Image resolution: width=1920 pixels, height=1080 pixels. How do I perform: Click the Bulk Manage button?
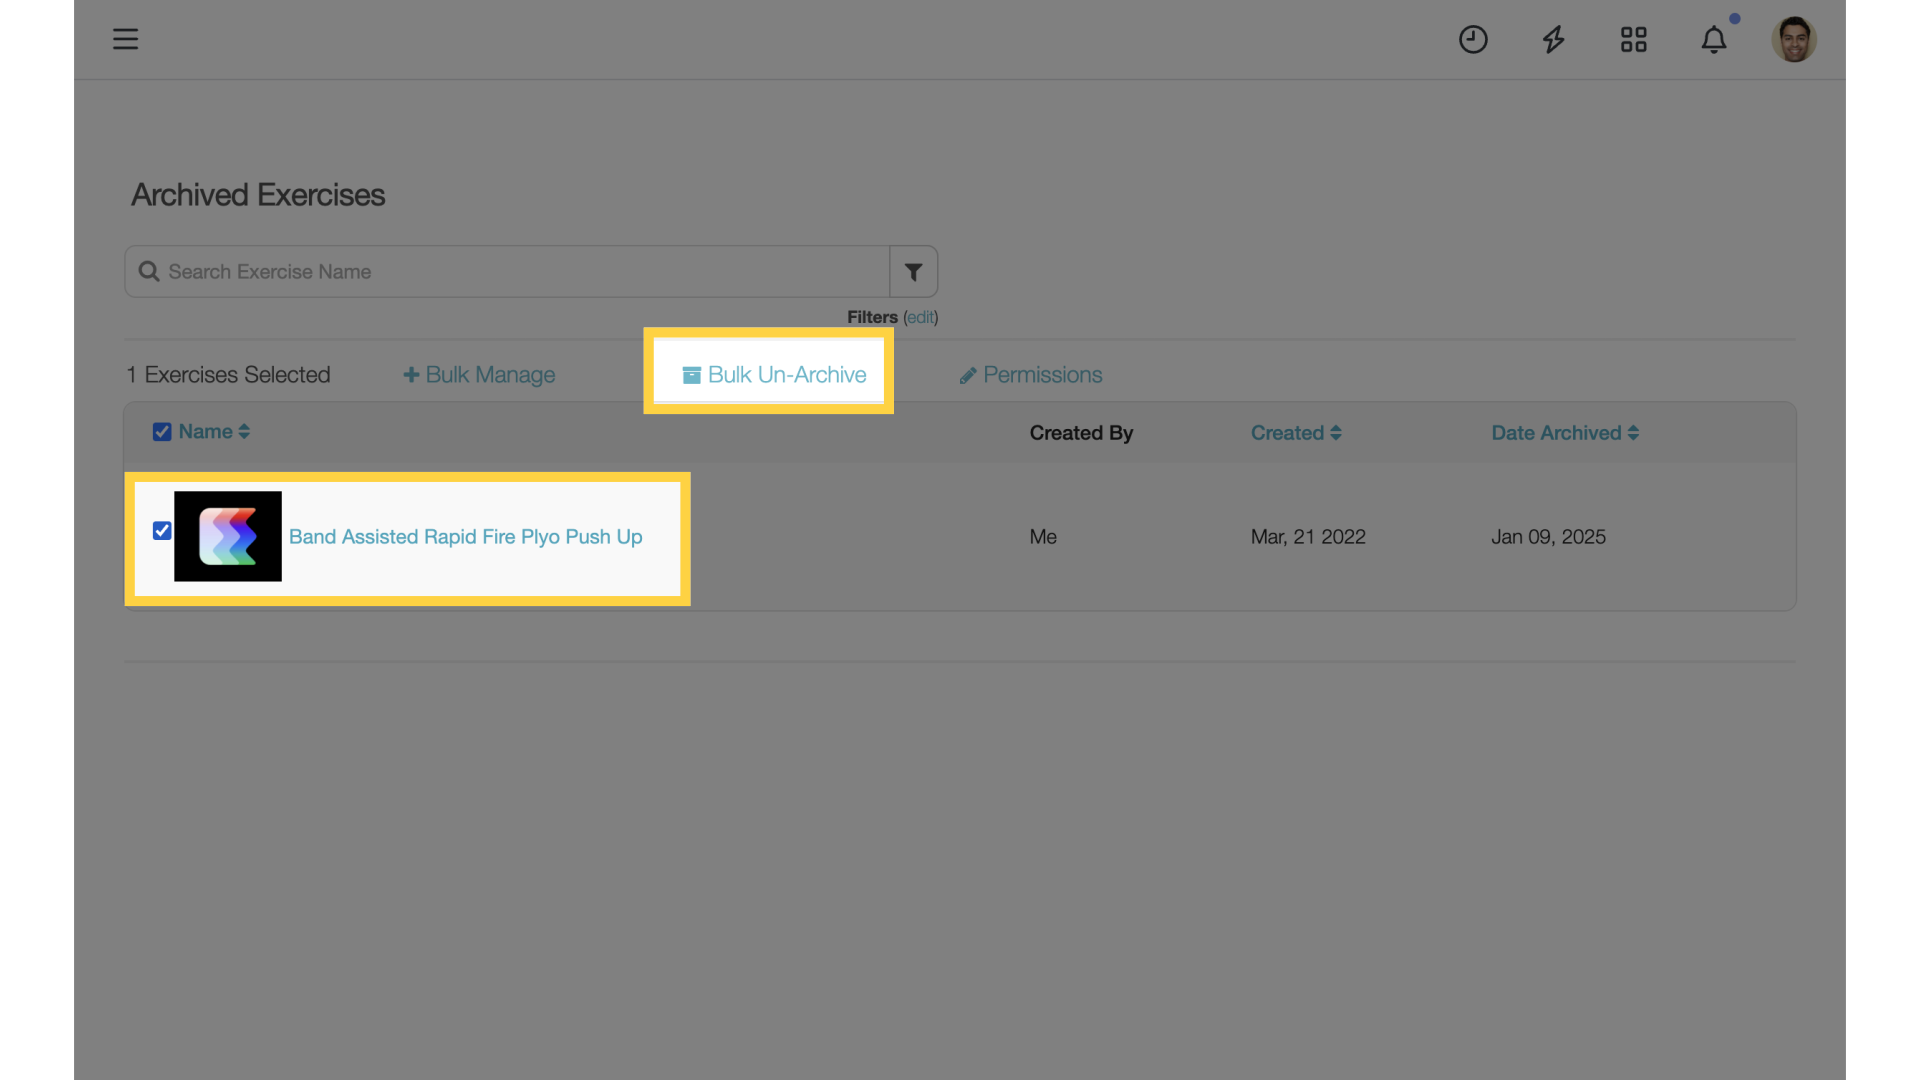click(479, 373)
